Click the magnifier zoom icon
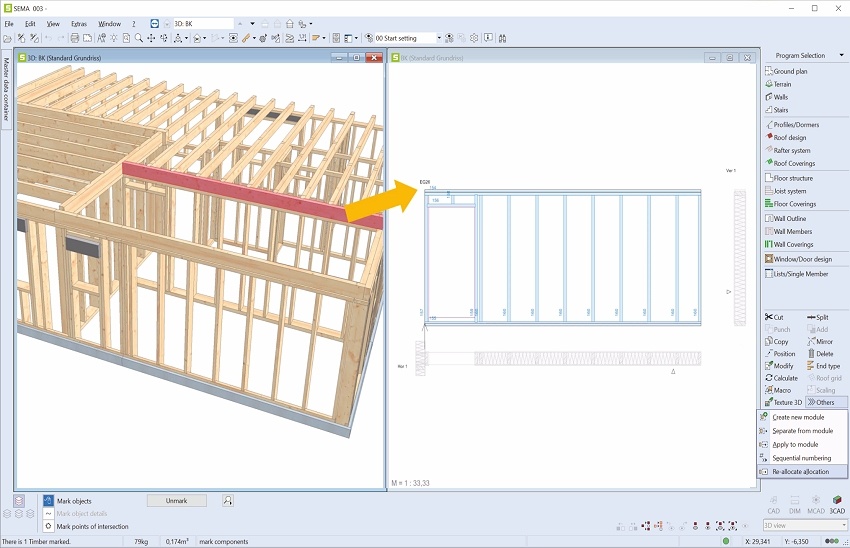 (x=139, y=38)
